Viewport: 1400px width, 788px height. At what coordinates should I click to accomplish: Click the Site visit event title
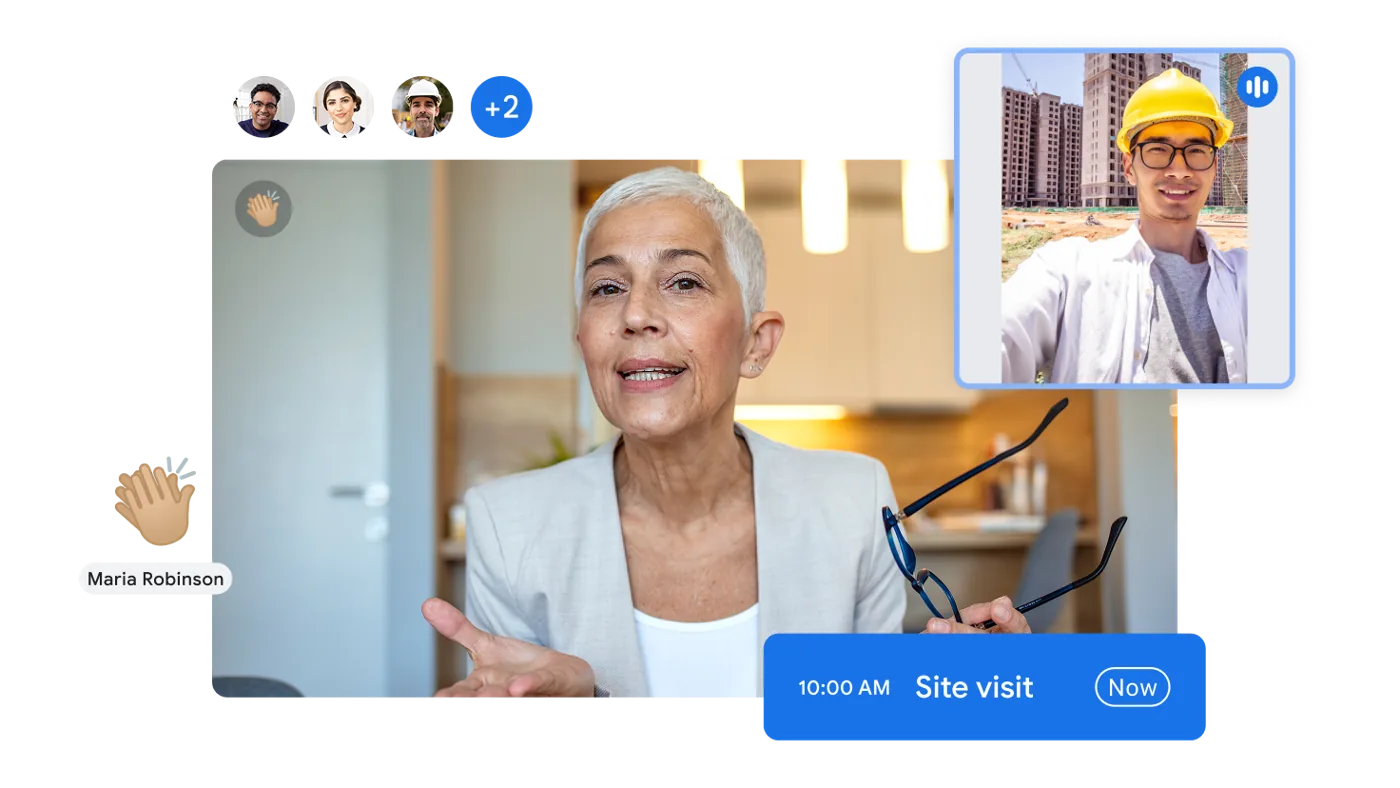tap(974, 687)
